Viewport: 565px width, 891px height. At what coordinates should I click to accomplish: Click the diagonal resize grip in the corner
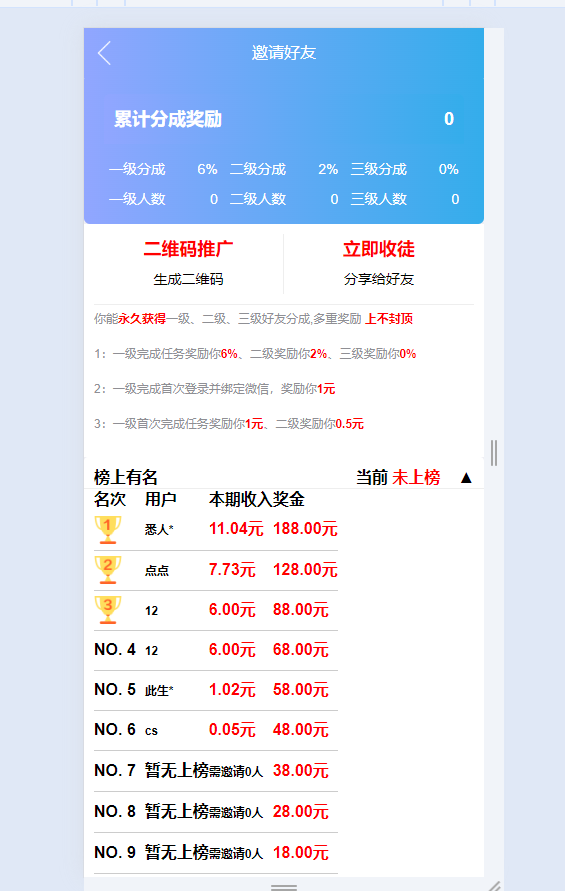(495, 885)
